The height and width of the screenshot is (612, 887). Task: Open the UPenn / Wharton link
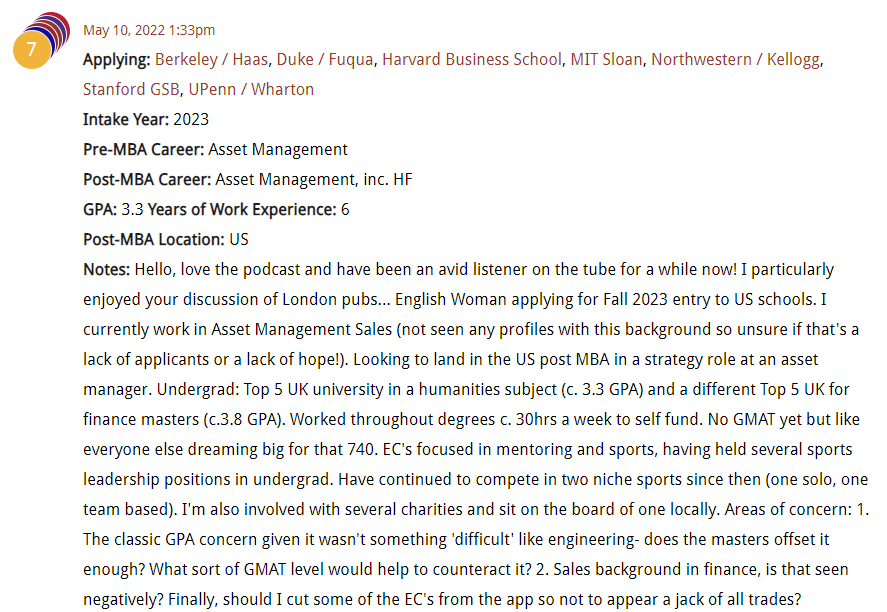[x=251, y=90]
